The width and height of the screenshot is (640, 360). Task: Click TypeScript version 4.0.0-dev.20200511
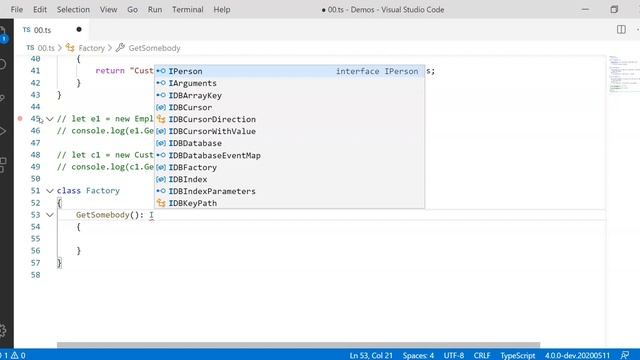577,356
